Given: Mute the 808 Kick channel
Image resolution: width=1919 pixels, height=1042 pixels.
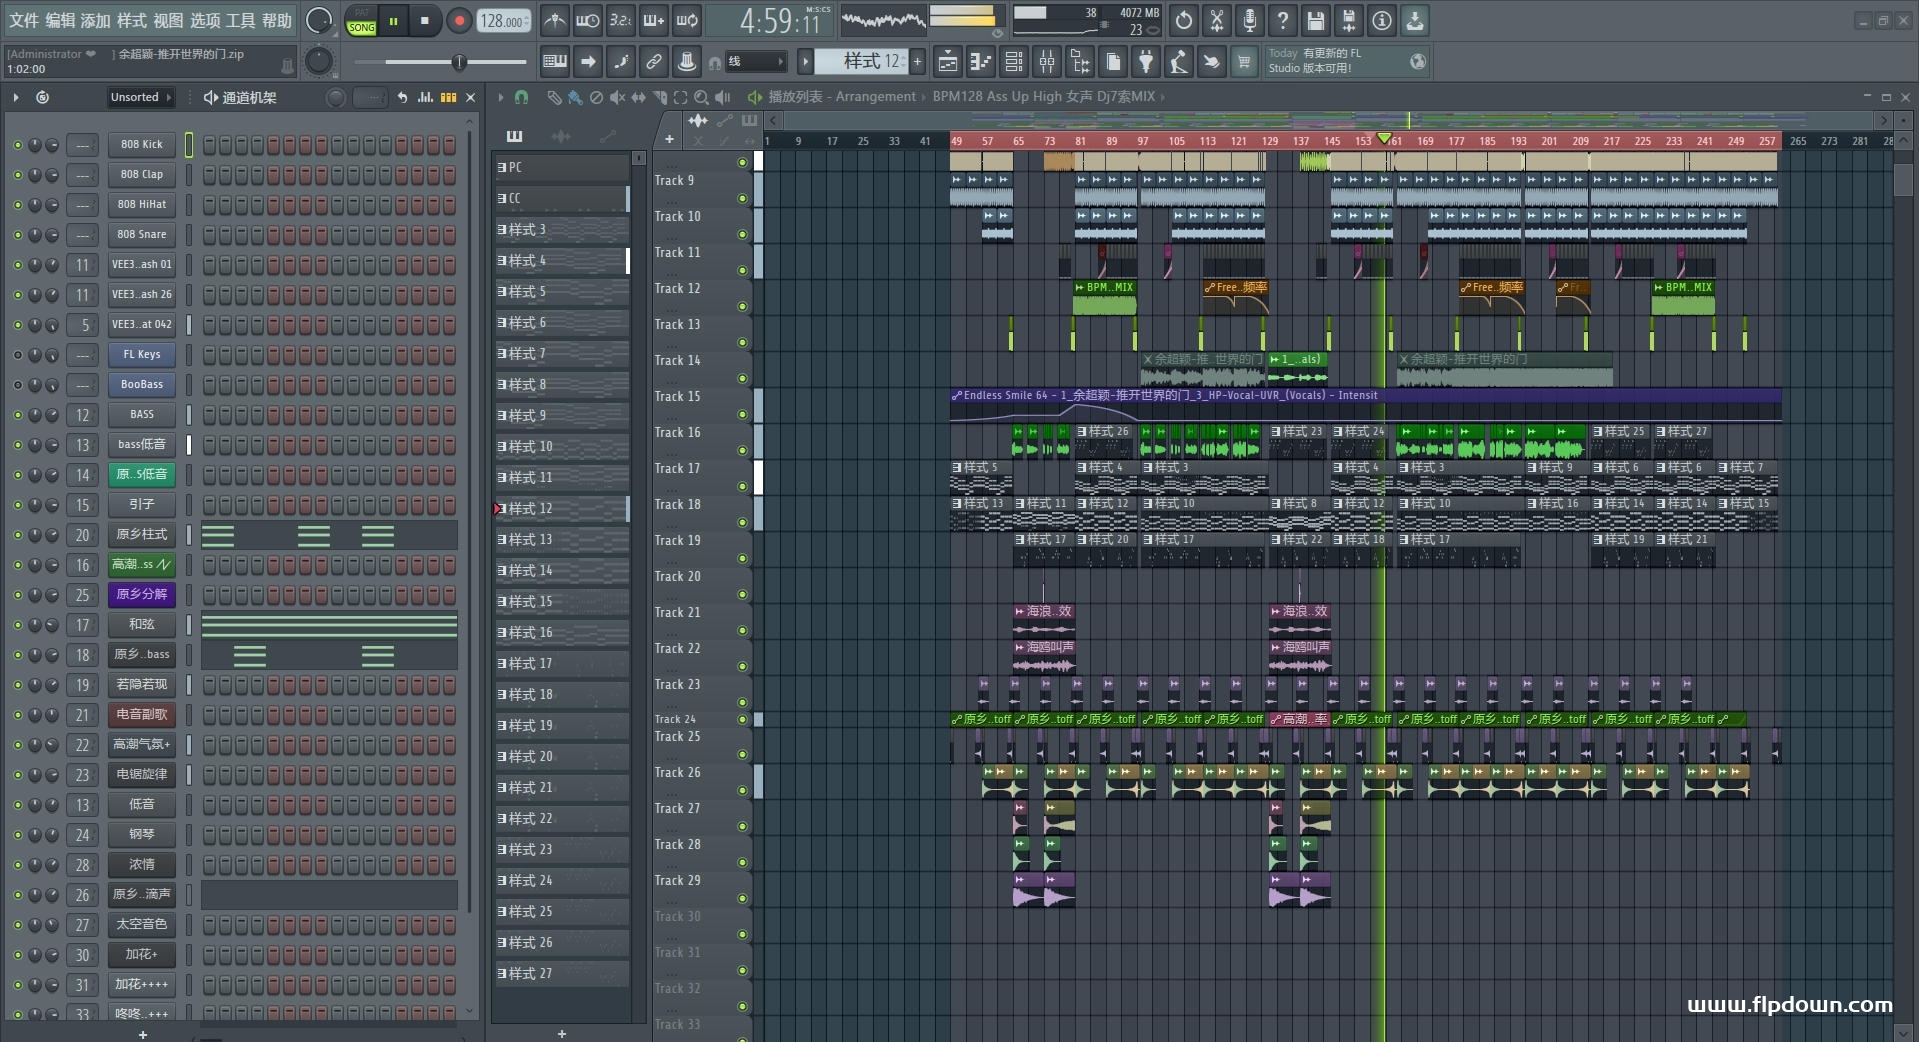Looking at the screenshot, I should click(17, 145).
